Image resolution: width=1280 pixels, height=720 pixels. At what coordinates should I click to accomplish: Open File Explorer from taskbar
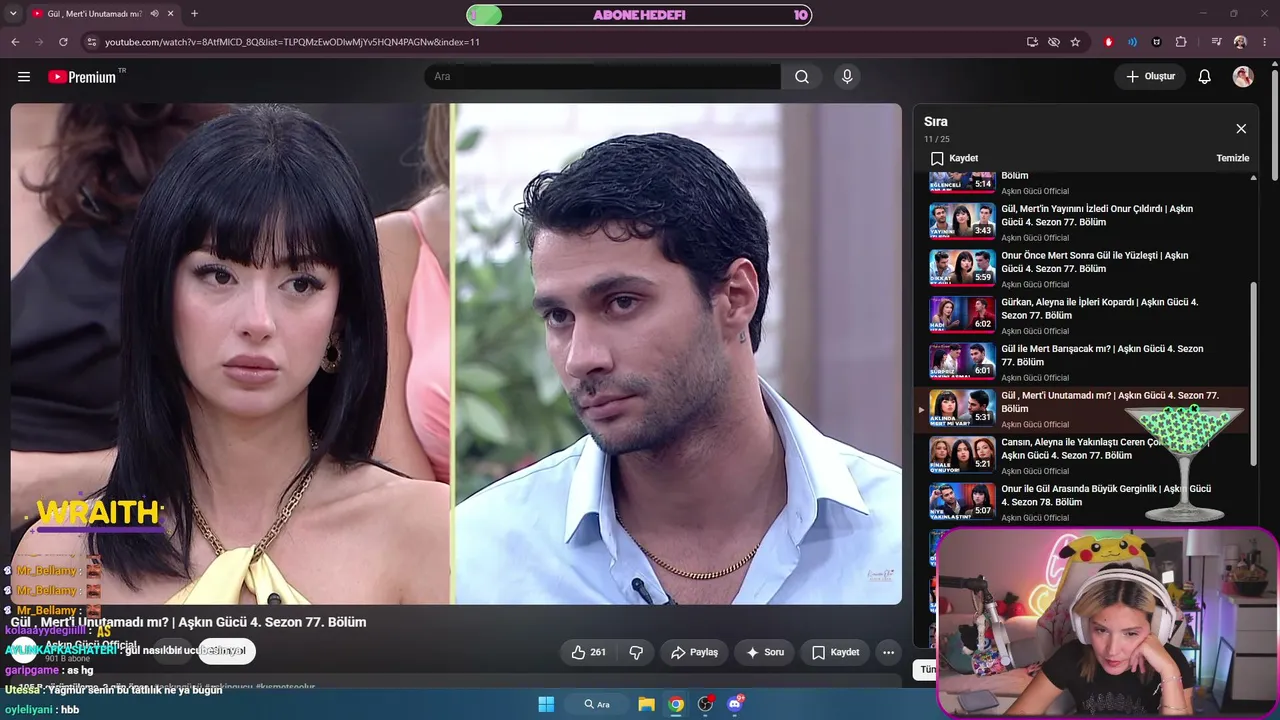(x=646, y=704)
